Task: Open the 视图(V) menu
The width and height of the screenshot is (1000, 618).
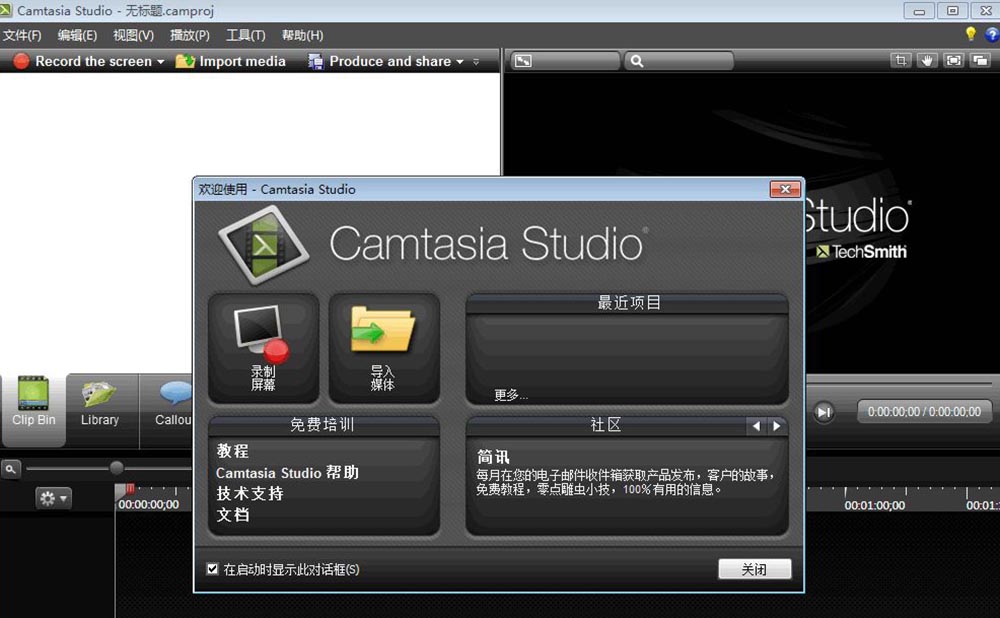Action: 133,35
